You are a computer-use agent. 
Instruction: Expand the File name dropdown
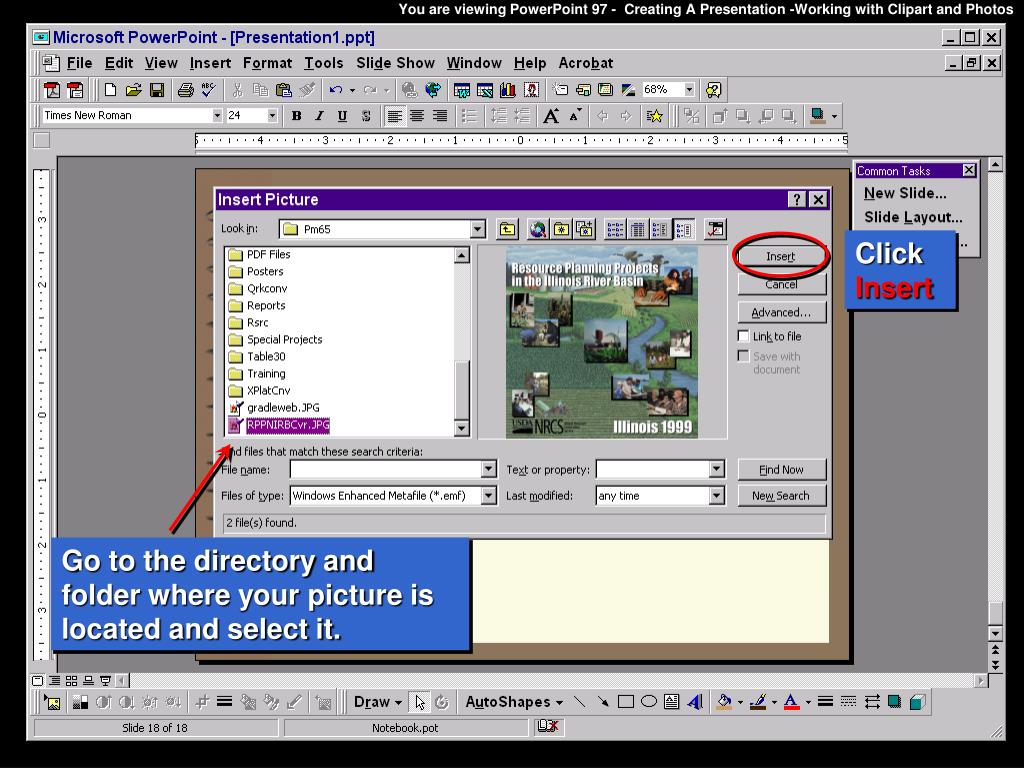coord(488,469)
